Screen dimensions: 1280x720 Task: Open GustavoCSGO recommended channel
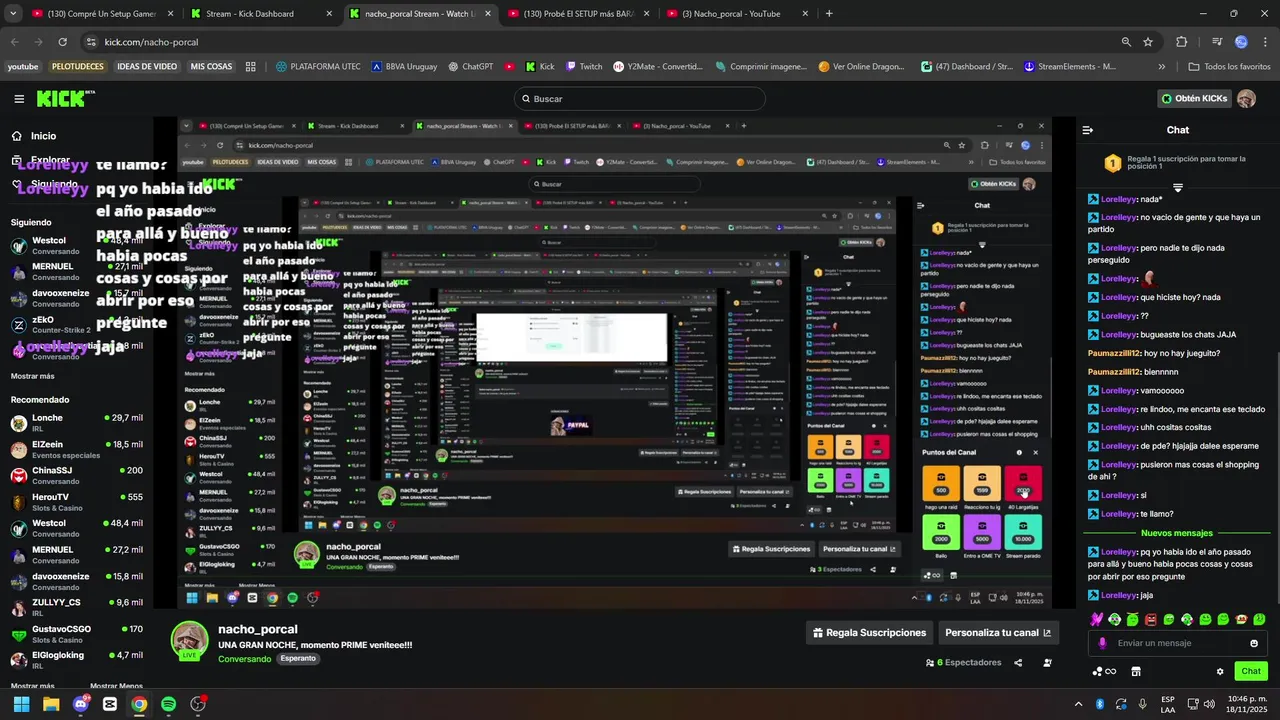pos(76,634)
